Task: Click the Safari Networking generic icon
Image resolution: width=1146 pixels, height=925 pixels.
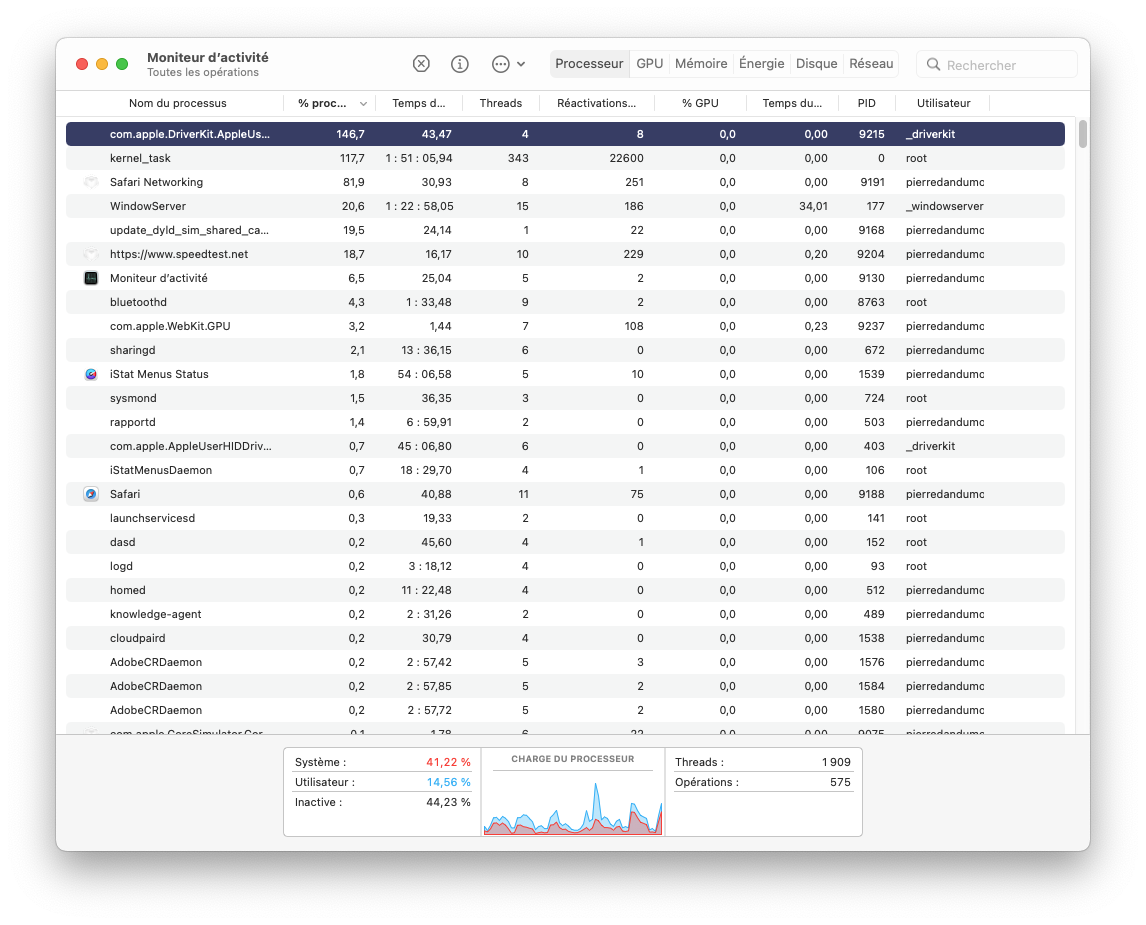Action: coord(91,183)
